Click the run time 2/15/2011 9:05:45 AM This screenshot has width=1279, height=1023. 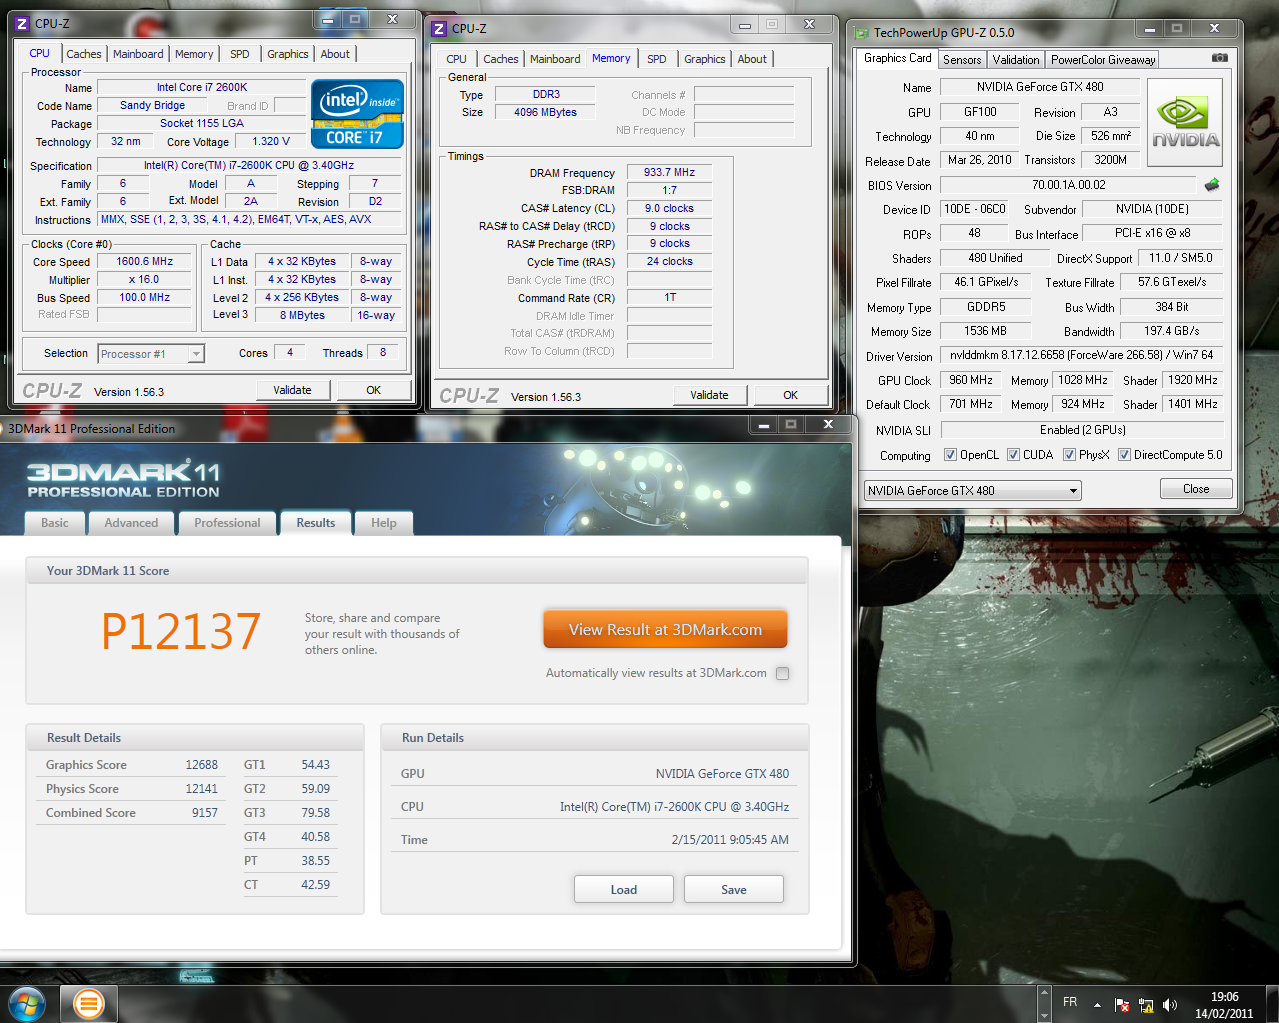click(x=730, y=840)
